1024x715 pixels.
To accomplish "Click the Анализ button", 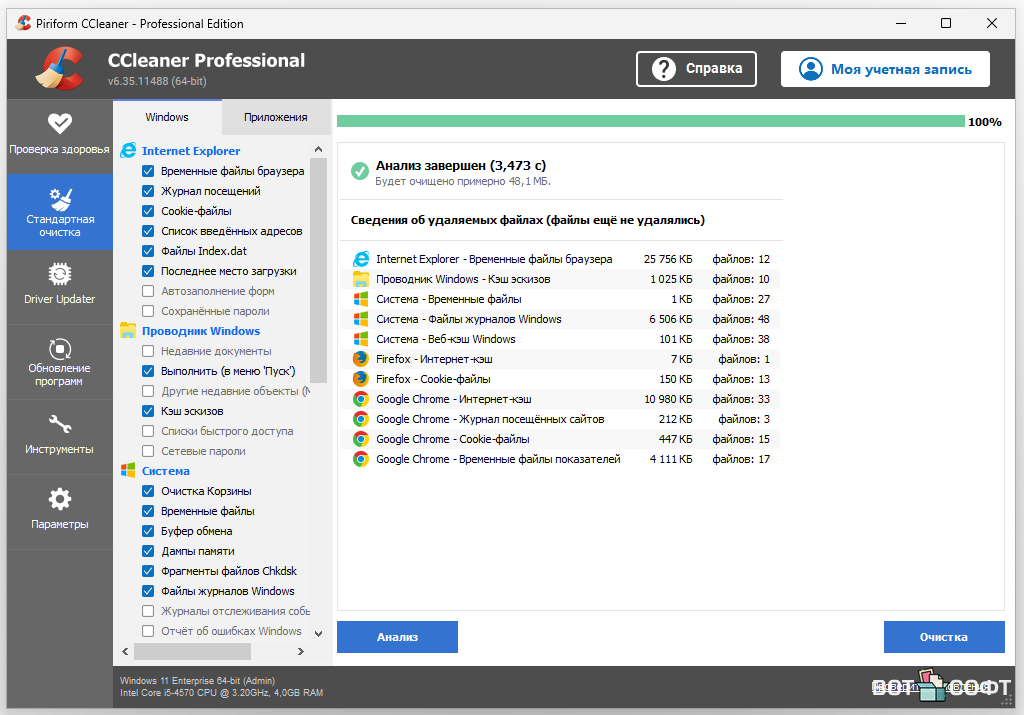I will [397, 637].
